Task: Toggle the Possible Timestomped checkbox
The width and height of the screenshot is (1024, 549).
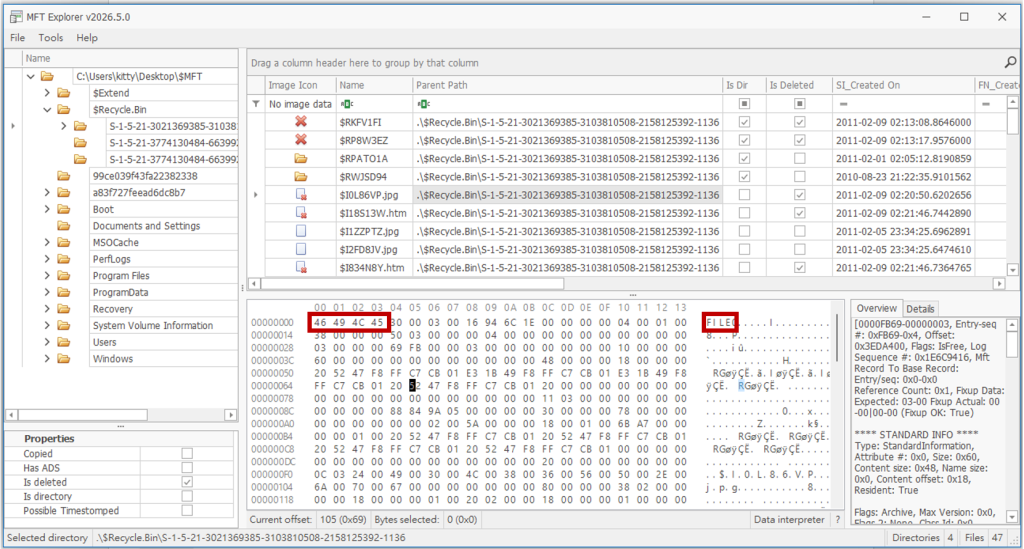Action: (187, 510)
